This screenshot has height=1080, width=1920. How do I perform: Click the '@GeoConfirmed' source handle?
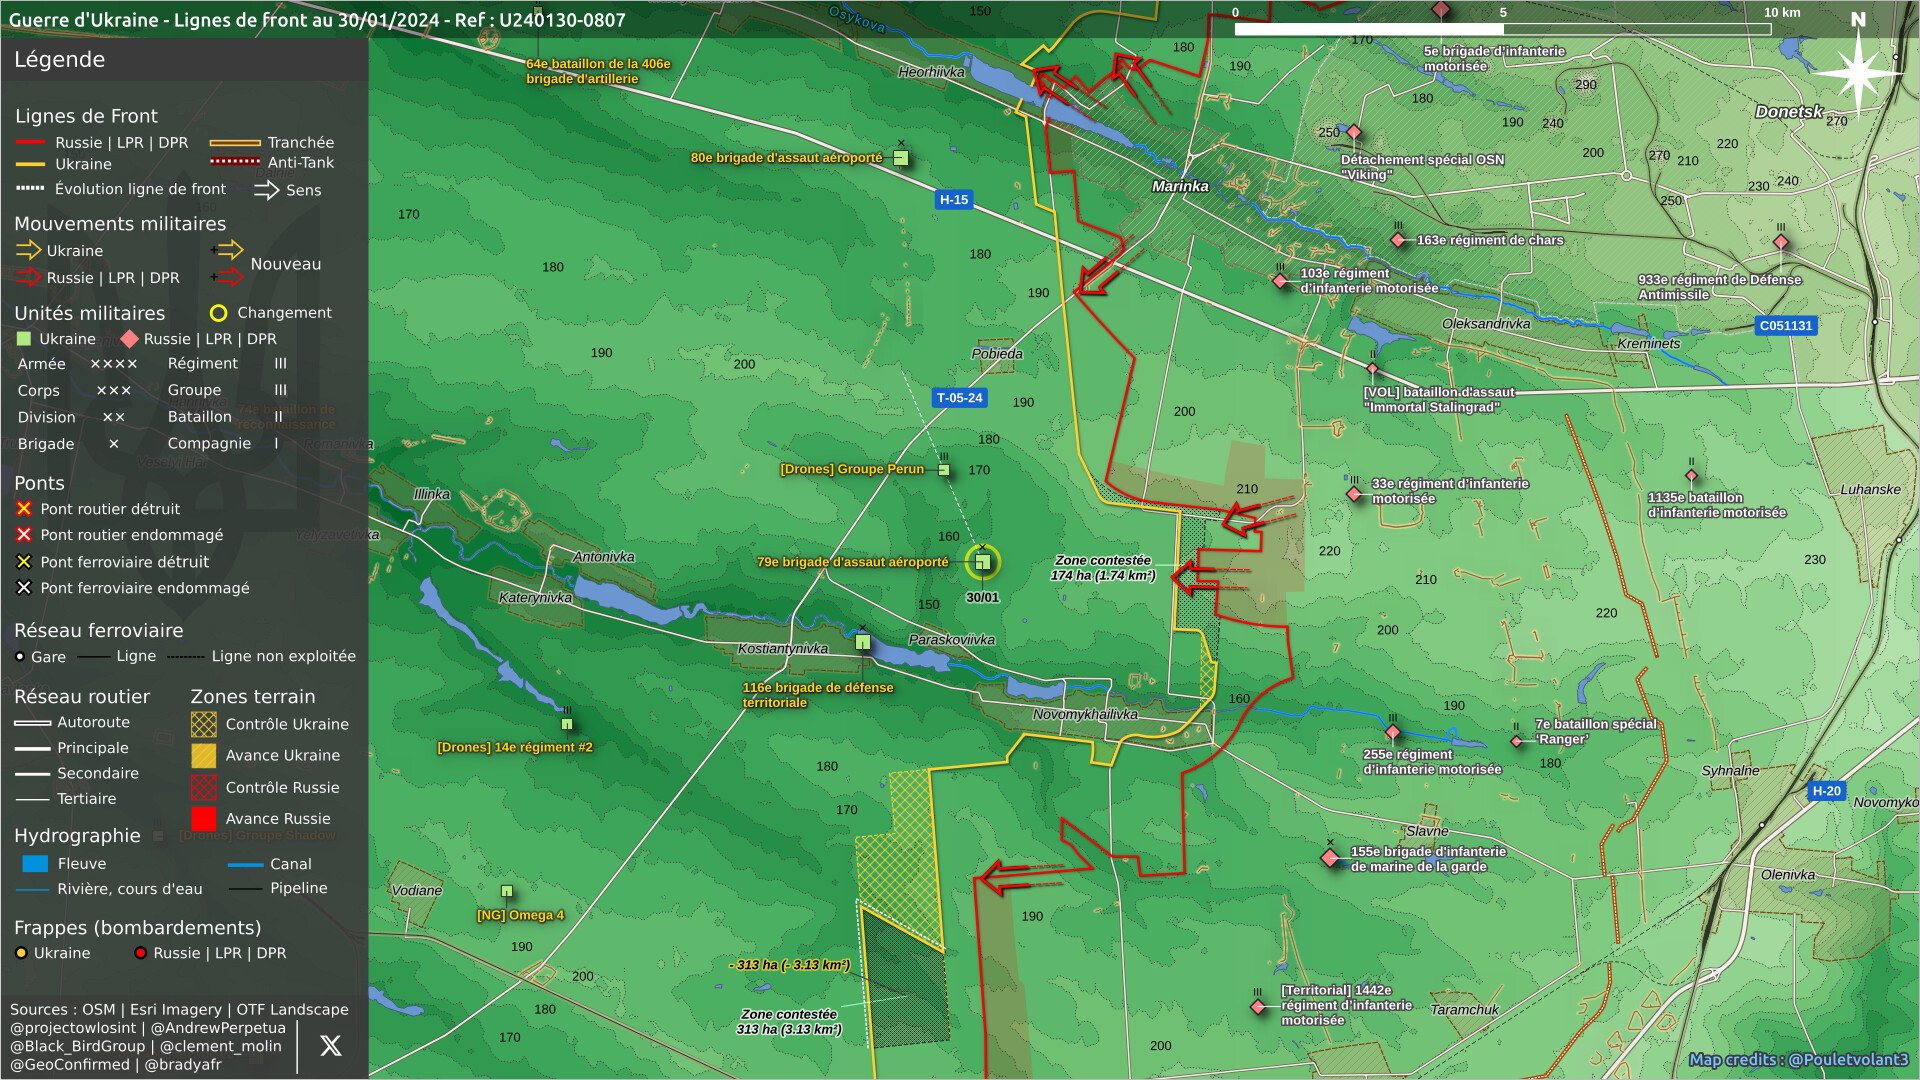click(x=70, y=1064)
